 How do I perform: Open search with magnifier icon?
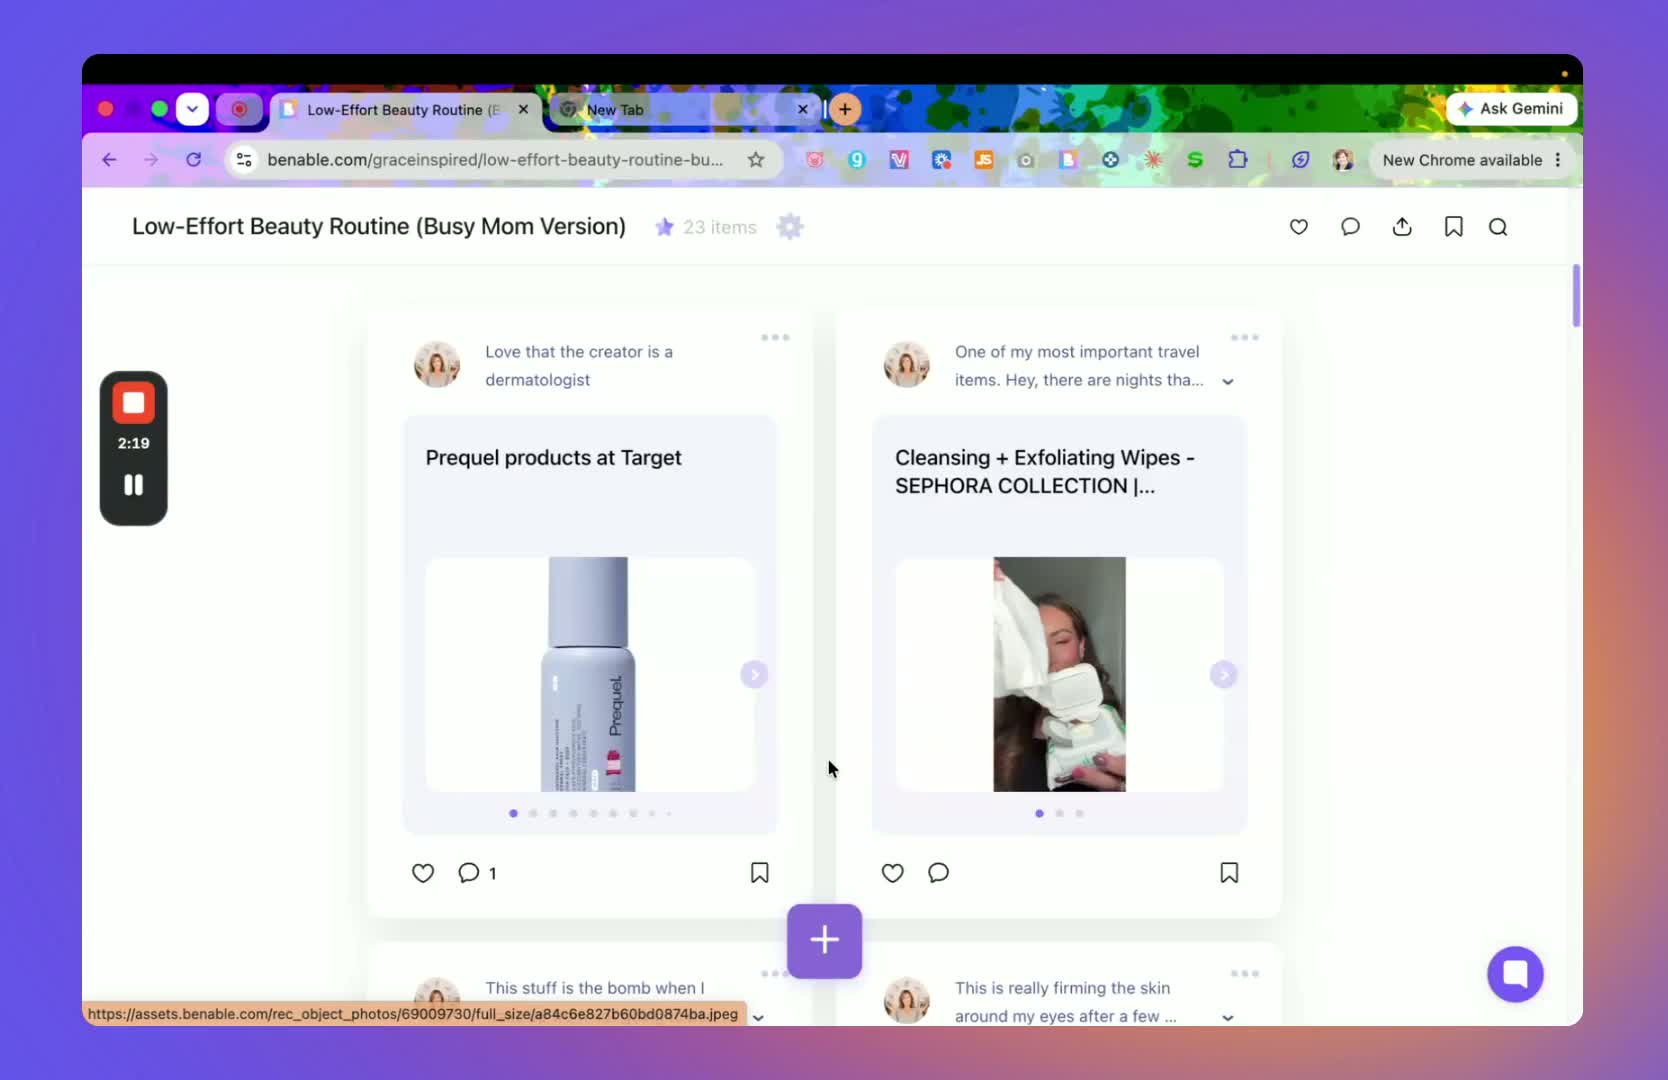[1497, 227]
